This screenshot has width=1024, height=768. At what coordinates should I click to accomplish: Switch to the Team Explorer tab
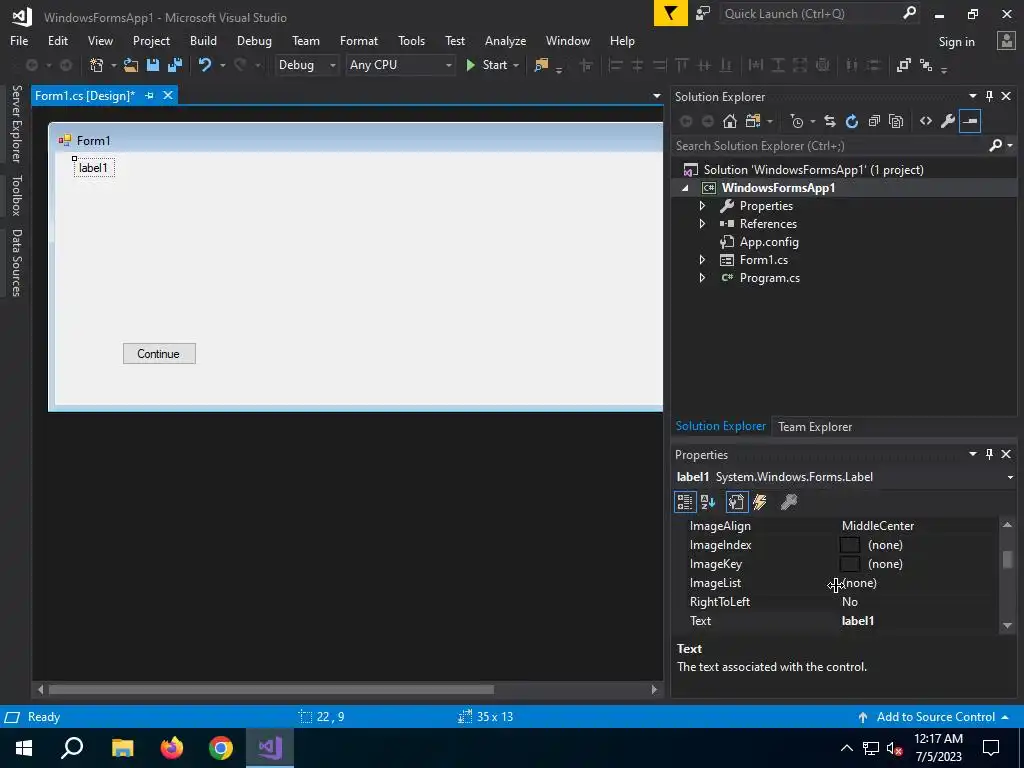815,426
